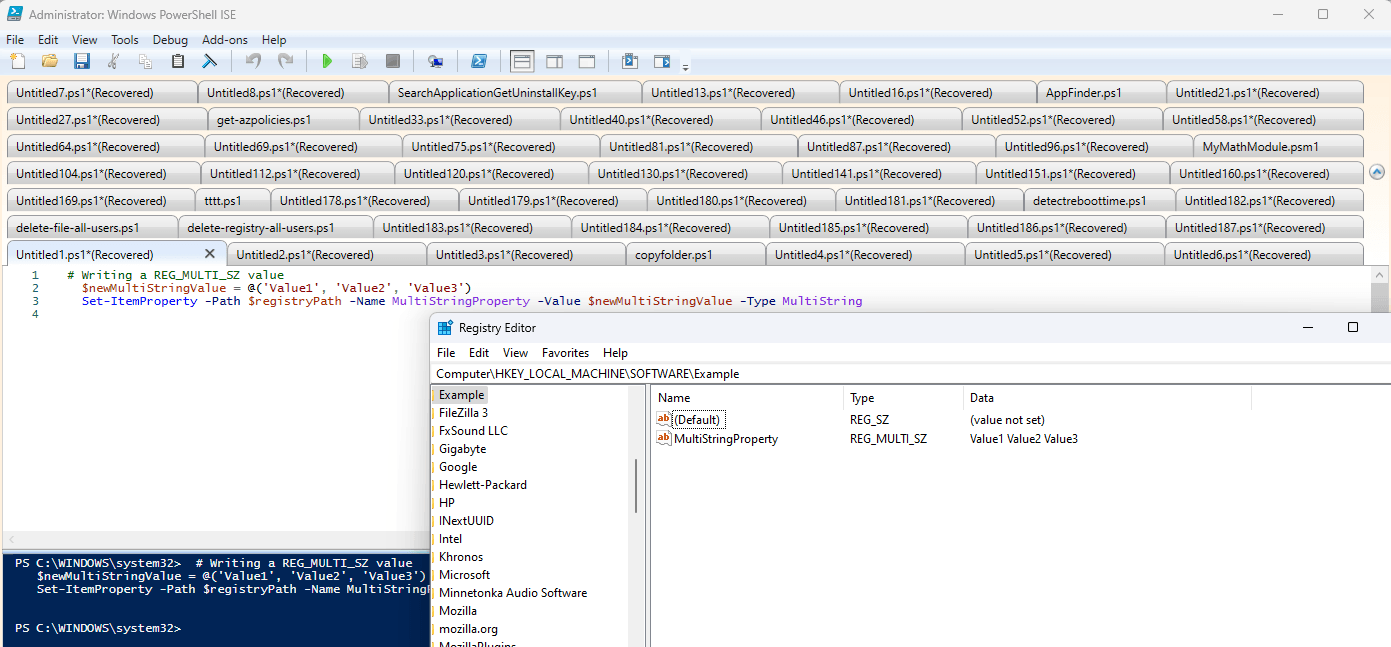This screenshot has width=1391, height=647.
Task: Click the Redo arrow icon
Action: click(x=285, y=61)
